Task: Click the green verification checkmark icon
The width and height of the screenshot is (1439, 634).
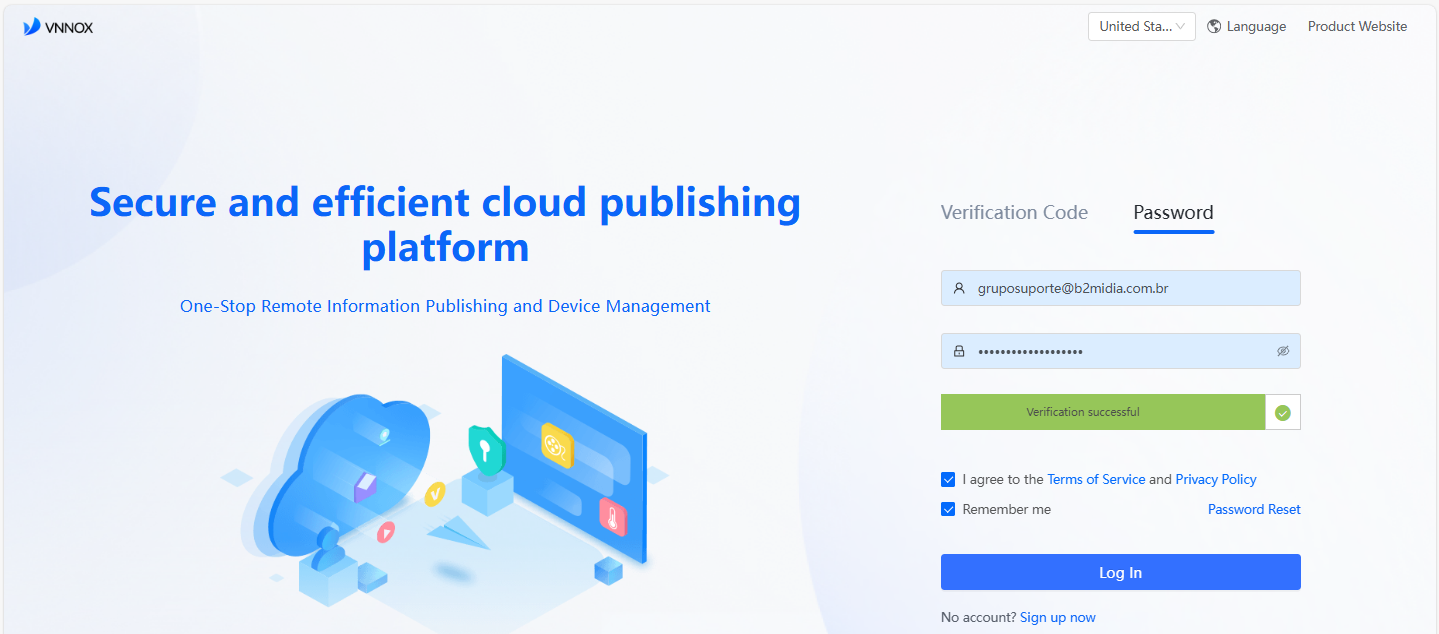Action: point(1283,412)
